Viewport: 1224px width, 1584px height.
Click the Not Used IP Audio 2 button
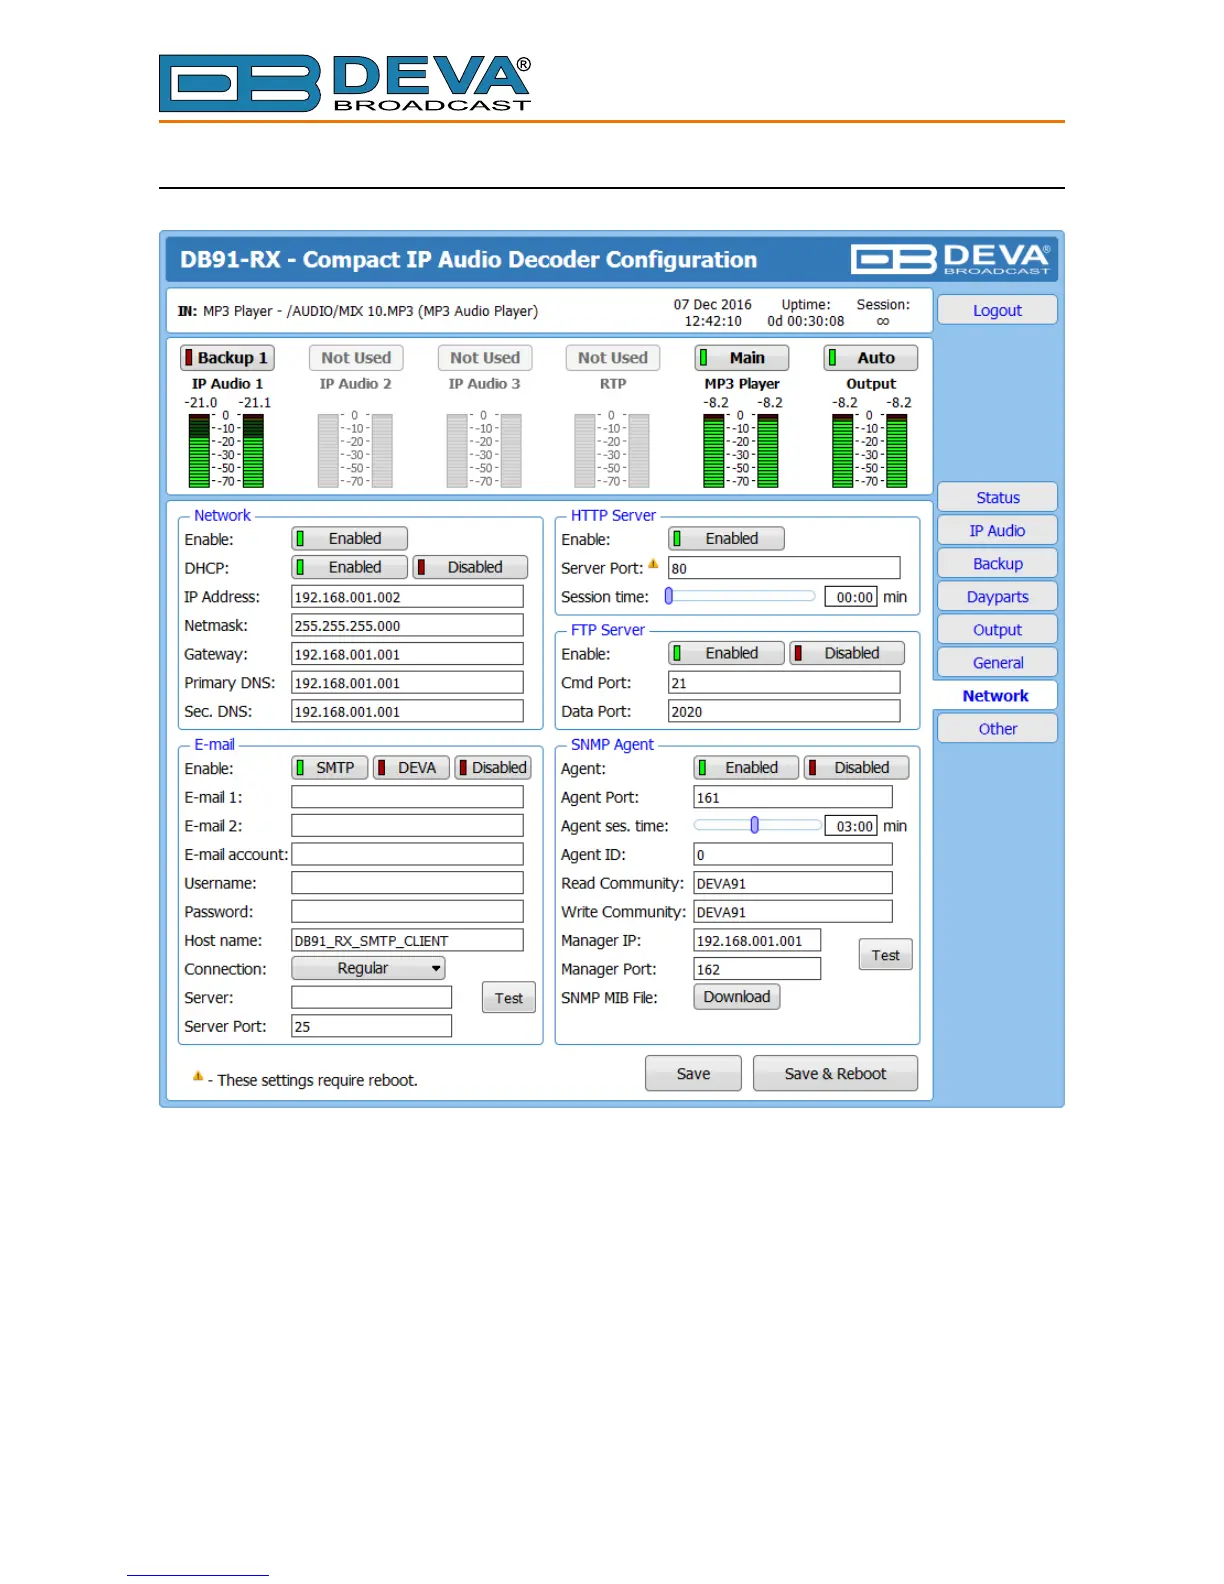click(x=356, y=358)
